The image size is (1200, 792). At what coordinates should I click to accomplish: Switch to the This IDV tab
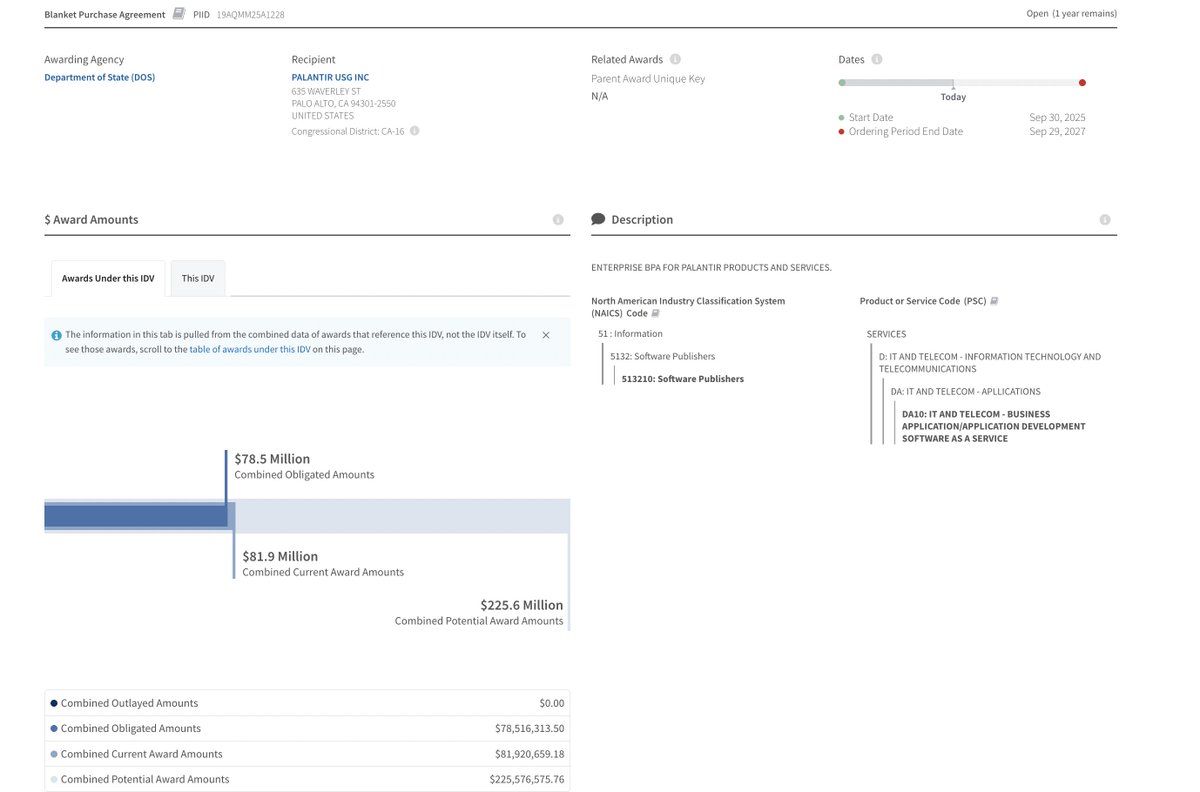(x=198, y=278)
